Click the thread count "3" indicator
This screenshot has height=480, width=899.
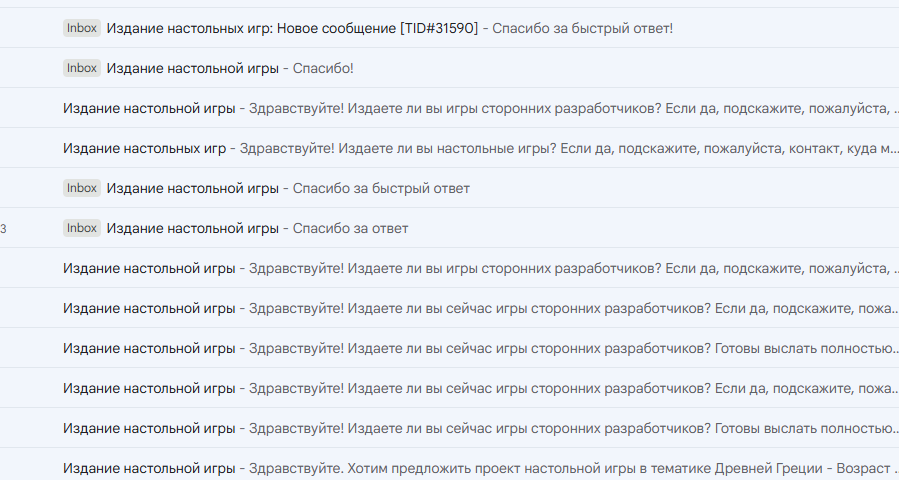3,229
